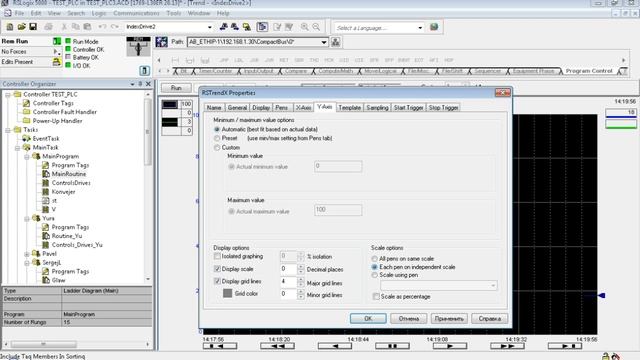Switch to the Pens tab
This screenshot has width=640, height=360.
click(x=281, y=107)
